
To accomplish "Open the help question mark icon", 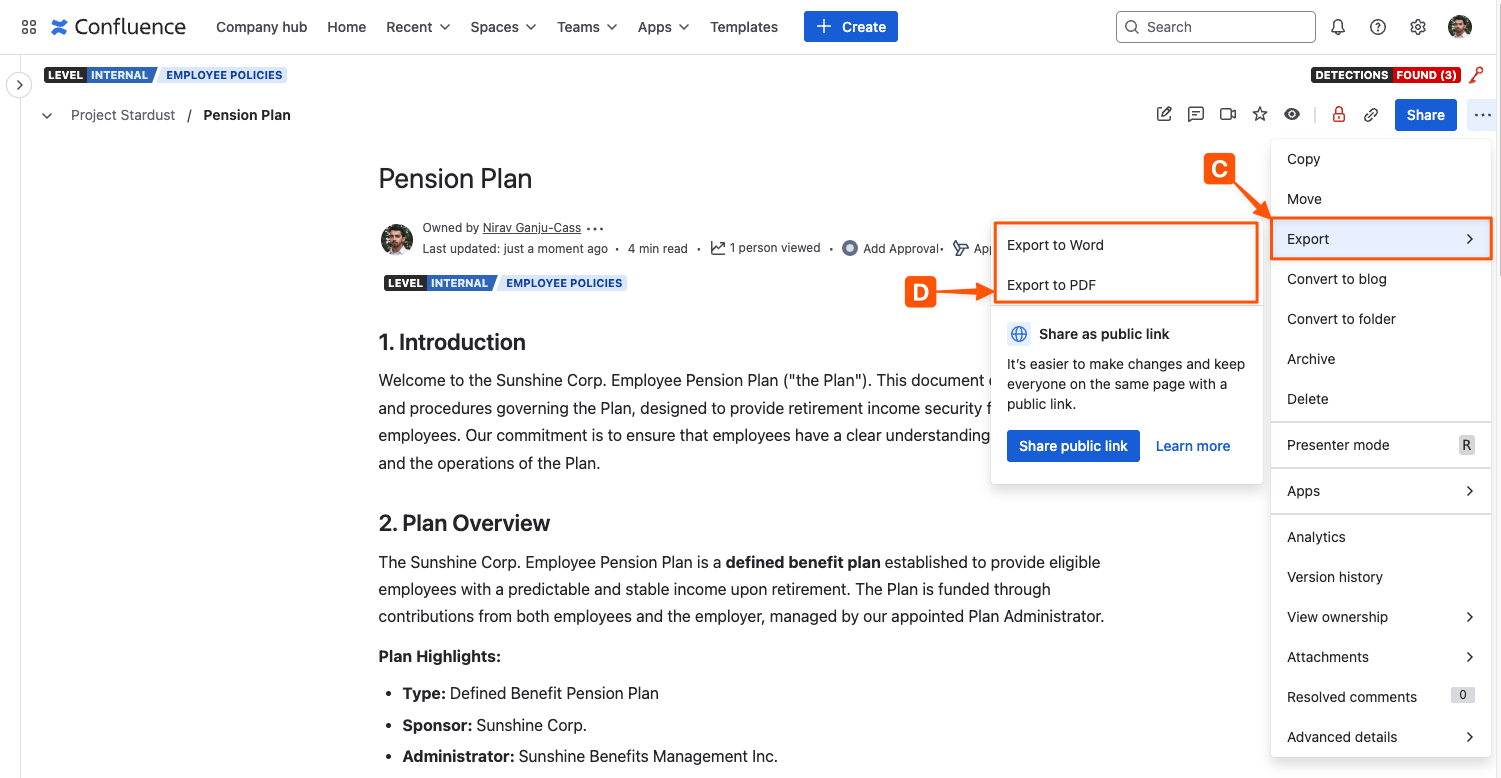I will [x=1378, y=27].
